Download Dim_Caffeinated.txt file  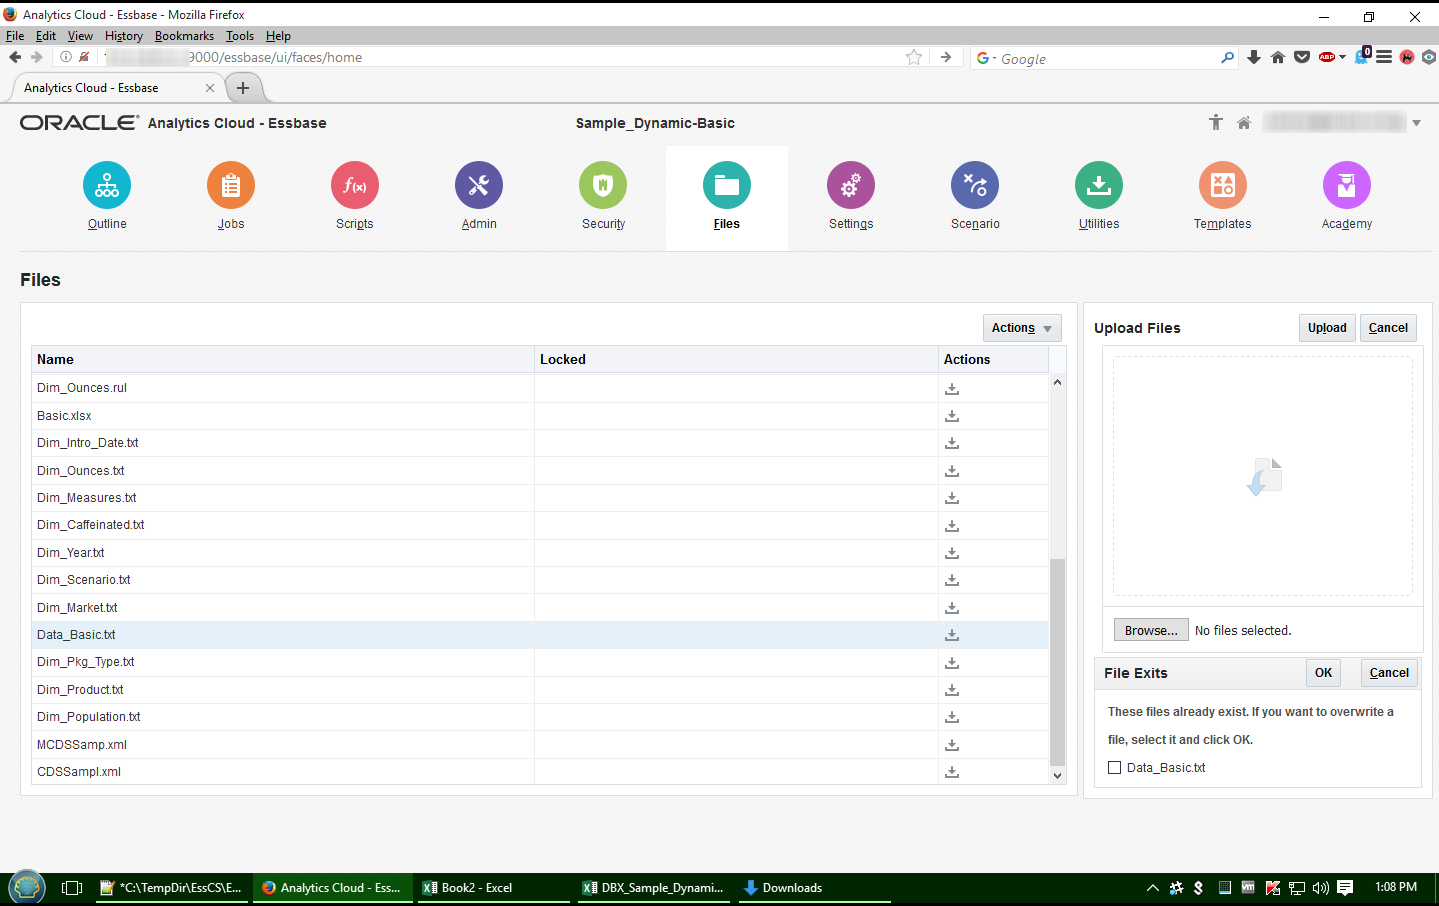click(x=952, y=525)
